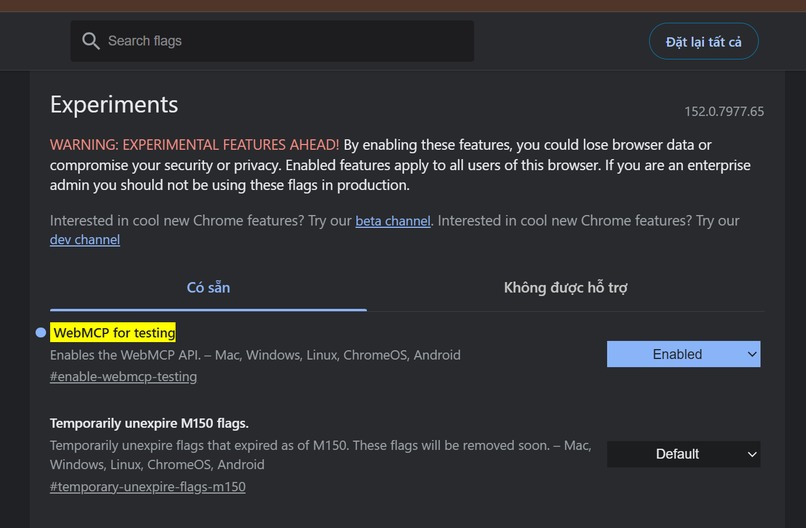This screenshot has height=528, width=806.
Task: Open the WebMCP for testing Enabled dropdown
Action: [x=683, y=354]
